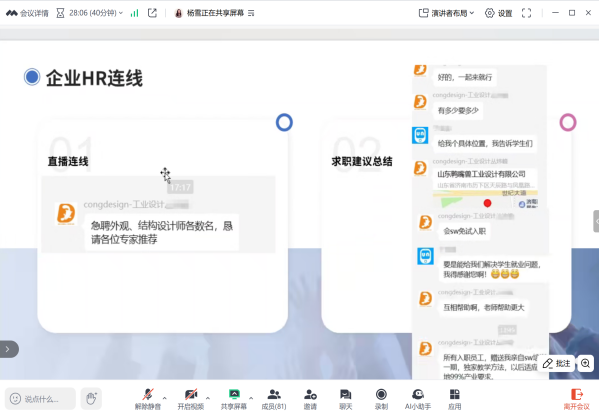Open the members list (成员 81)
The height and width of the screenshot is (415, 599).
(274, 399)
